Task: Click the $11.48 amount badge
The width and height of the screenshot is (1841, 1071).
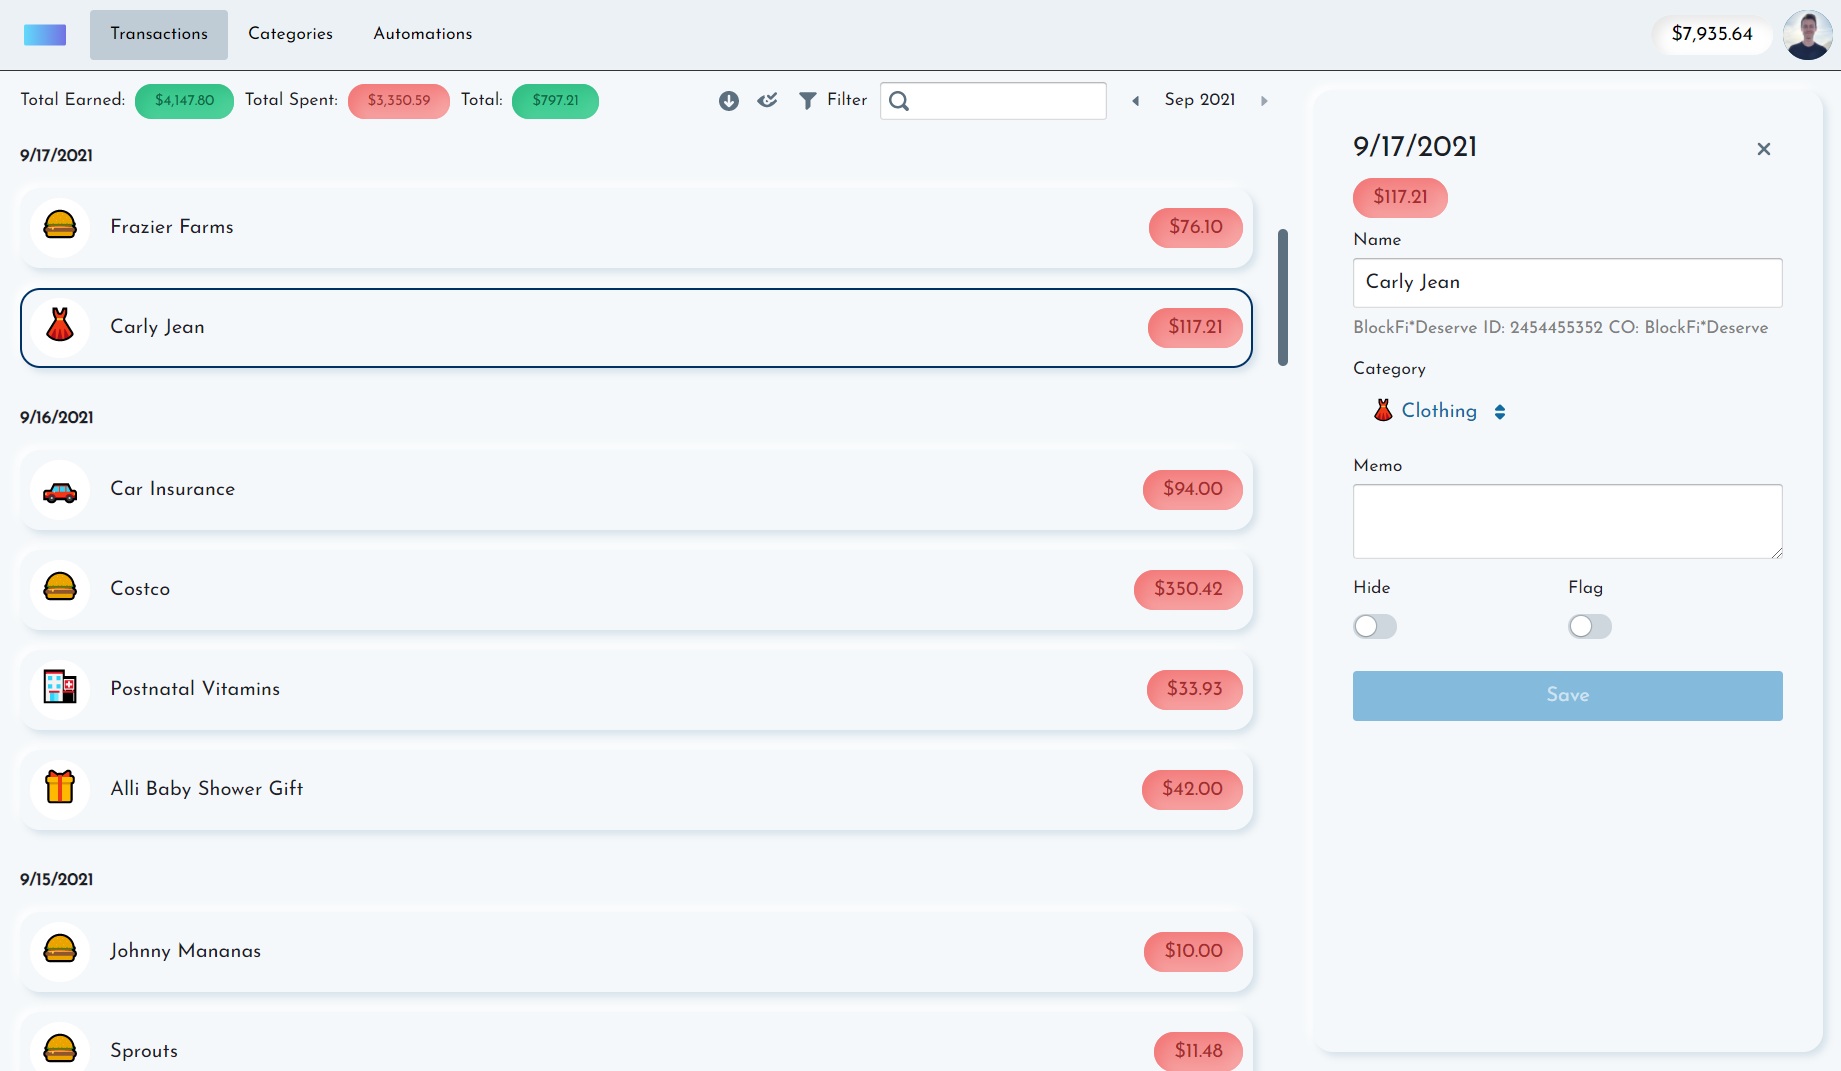Action: 1198,1051
